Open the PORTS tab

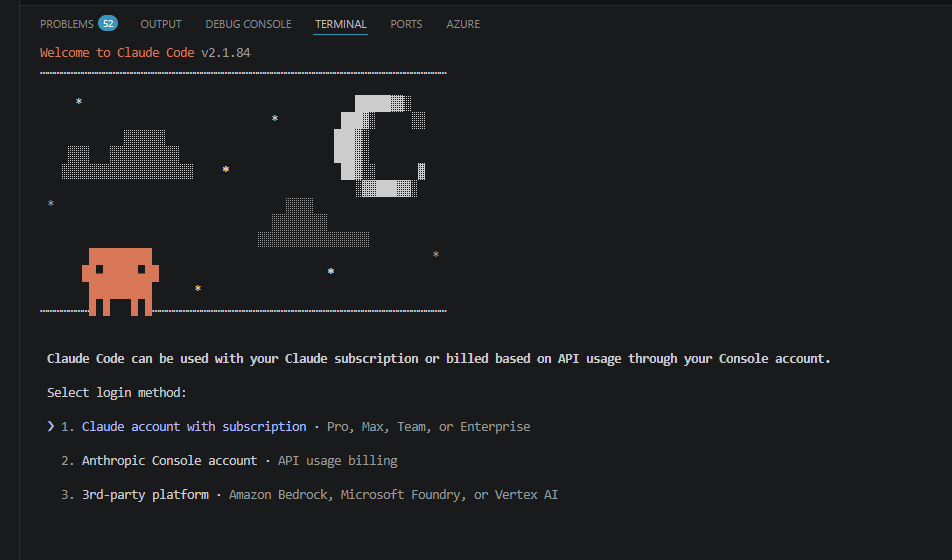click(x=406, y=24)
